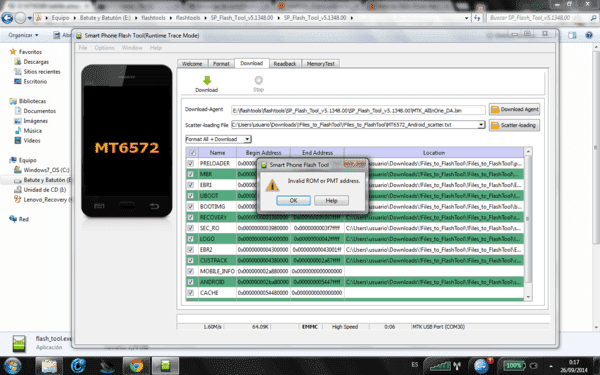This screenshot has height=375, width=600.
Task: Click the flash_tool.exe file icon
Action: [x=19, y=343]
